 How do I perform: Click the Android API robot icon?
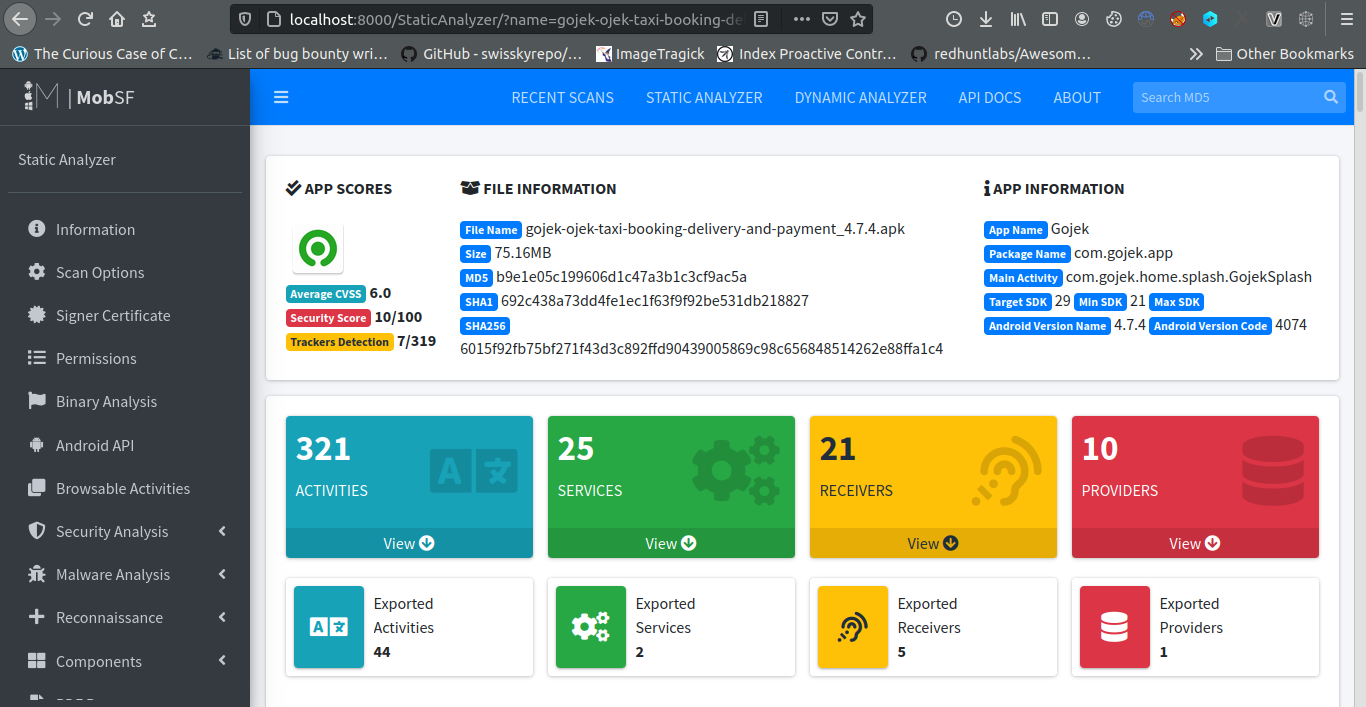pyautogui.click(x=37, y=445)
